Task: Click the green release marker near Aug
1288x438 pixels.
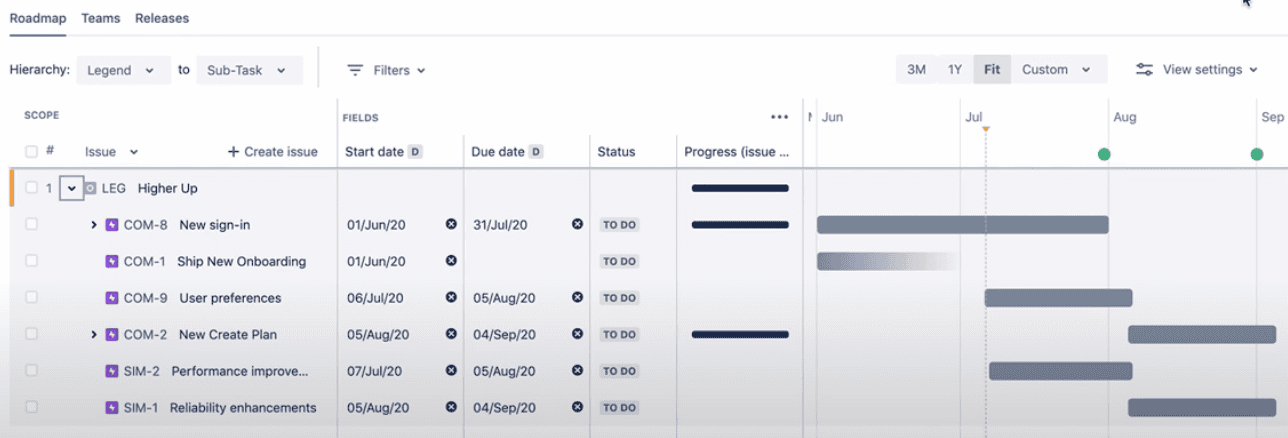Action: [x=1104, y=154]
